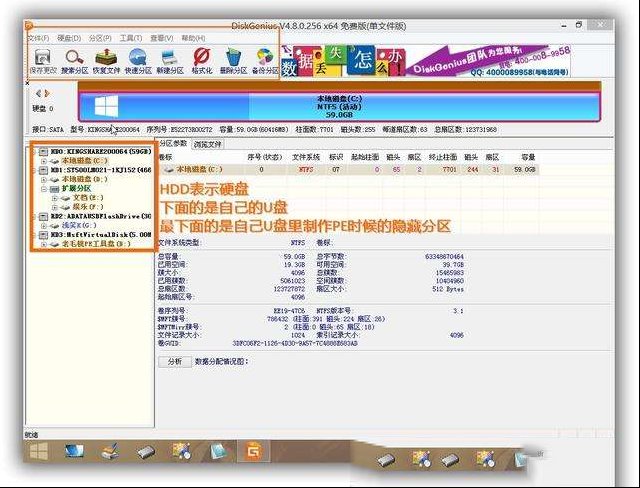Open the scanner-like second taskbar icon
Screen dimensions: 640x488
click(110, 451)
